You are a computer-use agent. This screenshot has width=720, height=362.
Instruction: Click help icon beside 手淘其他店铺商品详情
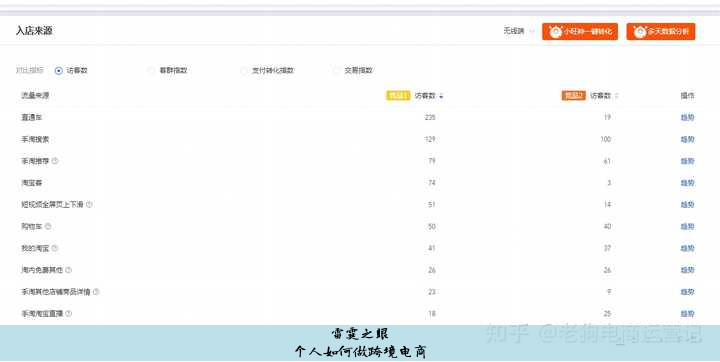click(96, 292)
